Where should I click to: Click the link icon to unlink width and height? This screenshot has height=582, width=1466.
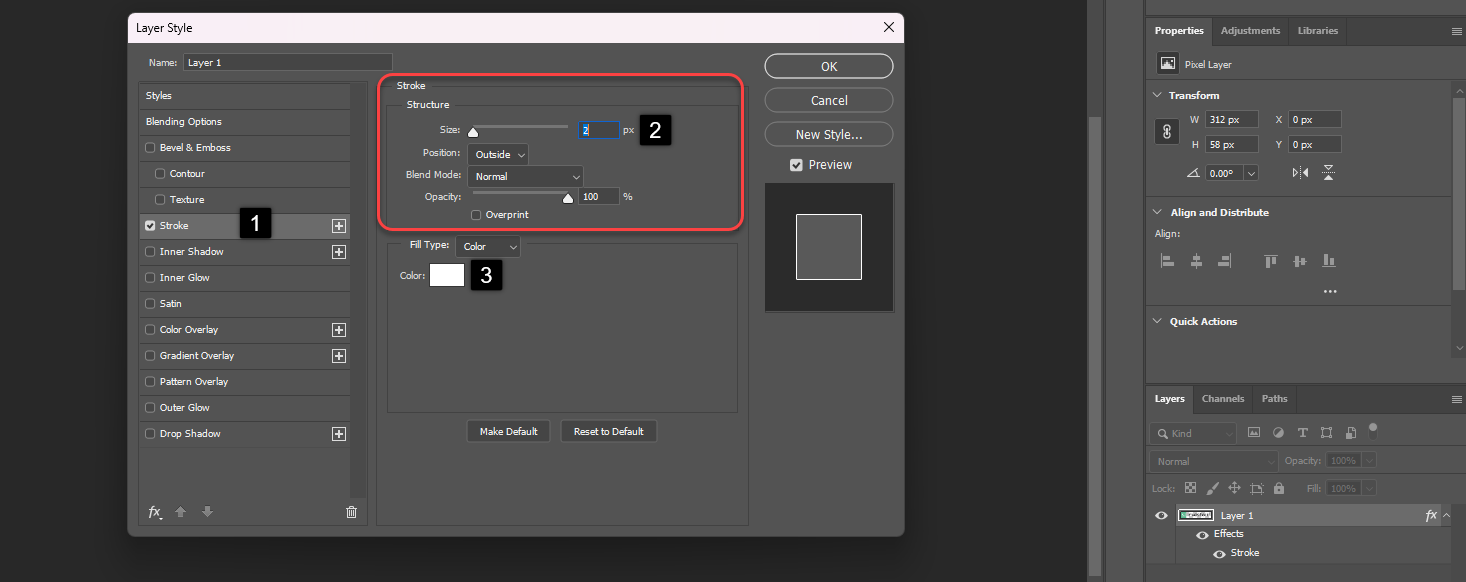(1166, 130)
